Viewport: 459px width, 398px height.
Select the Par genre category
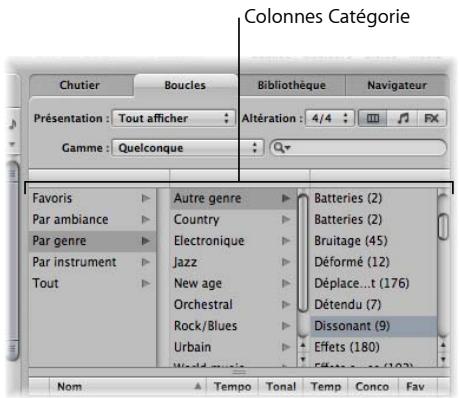tap(92, 241)
